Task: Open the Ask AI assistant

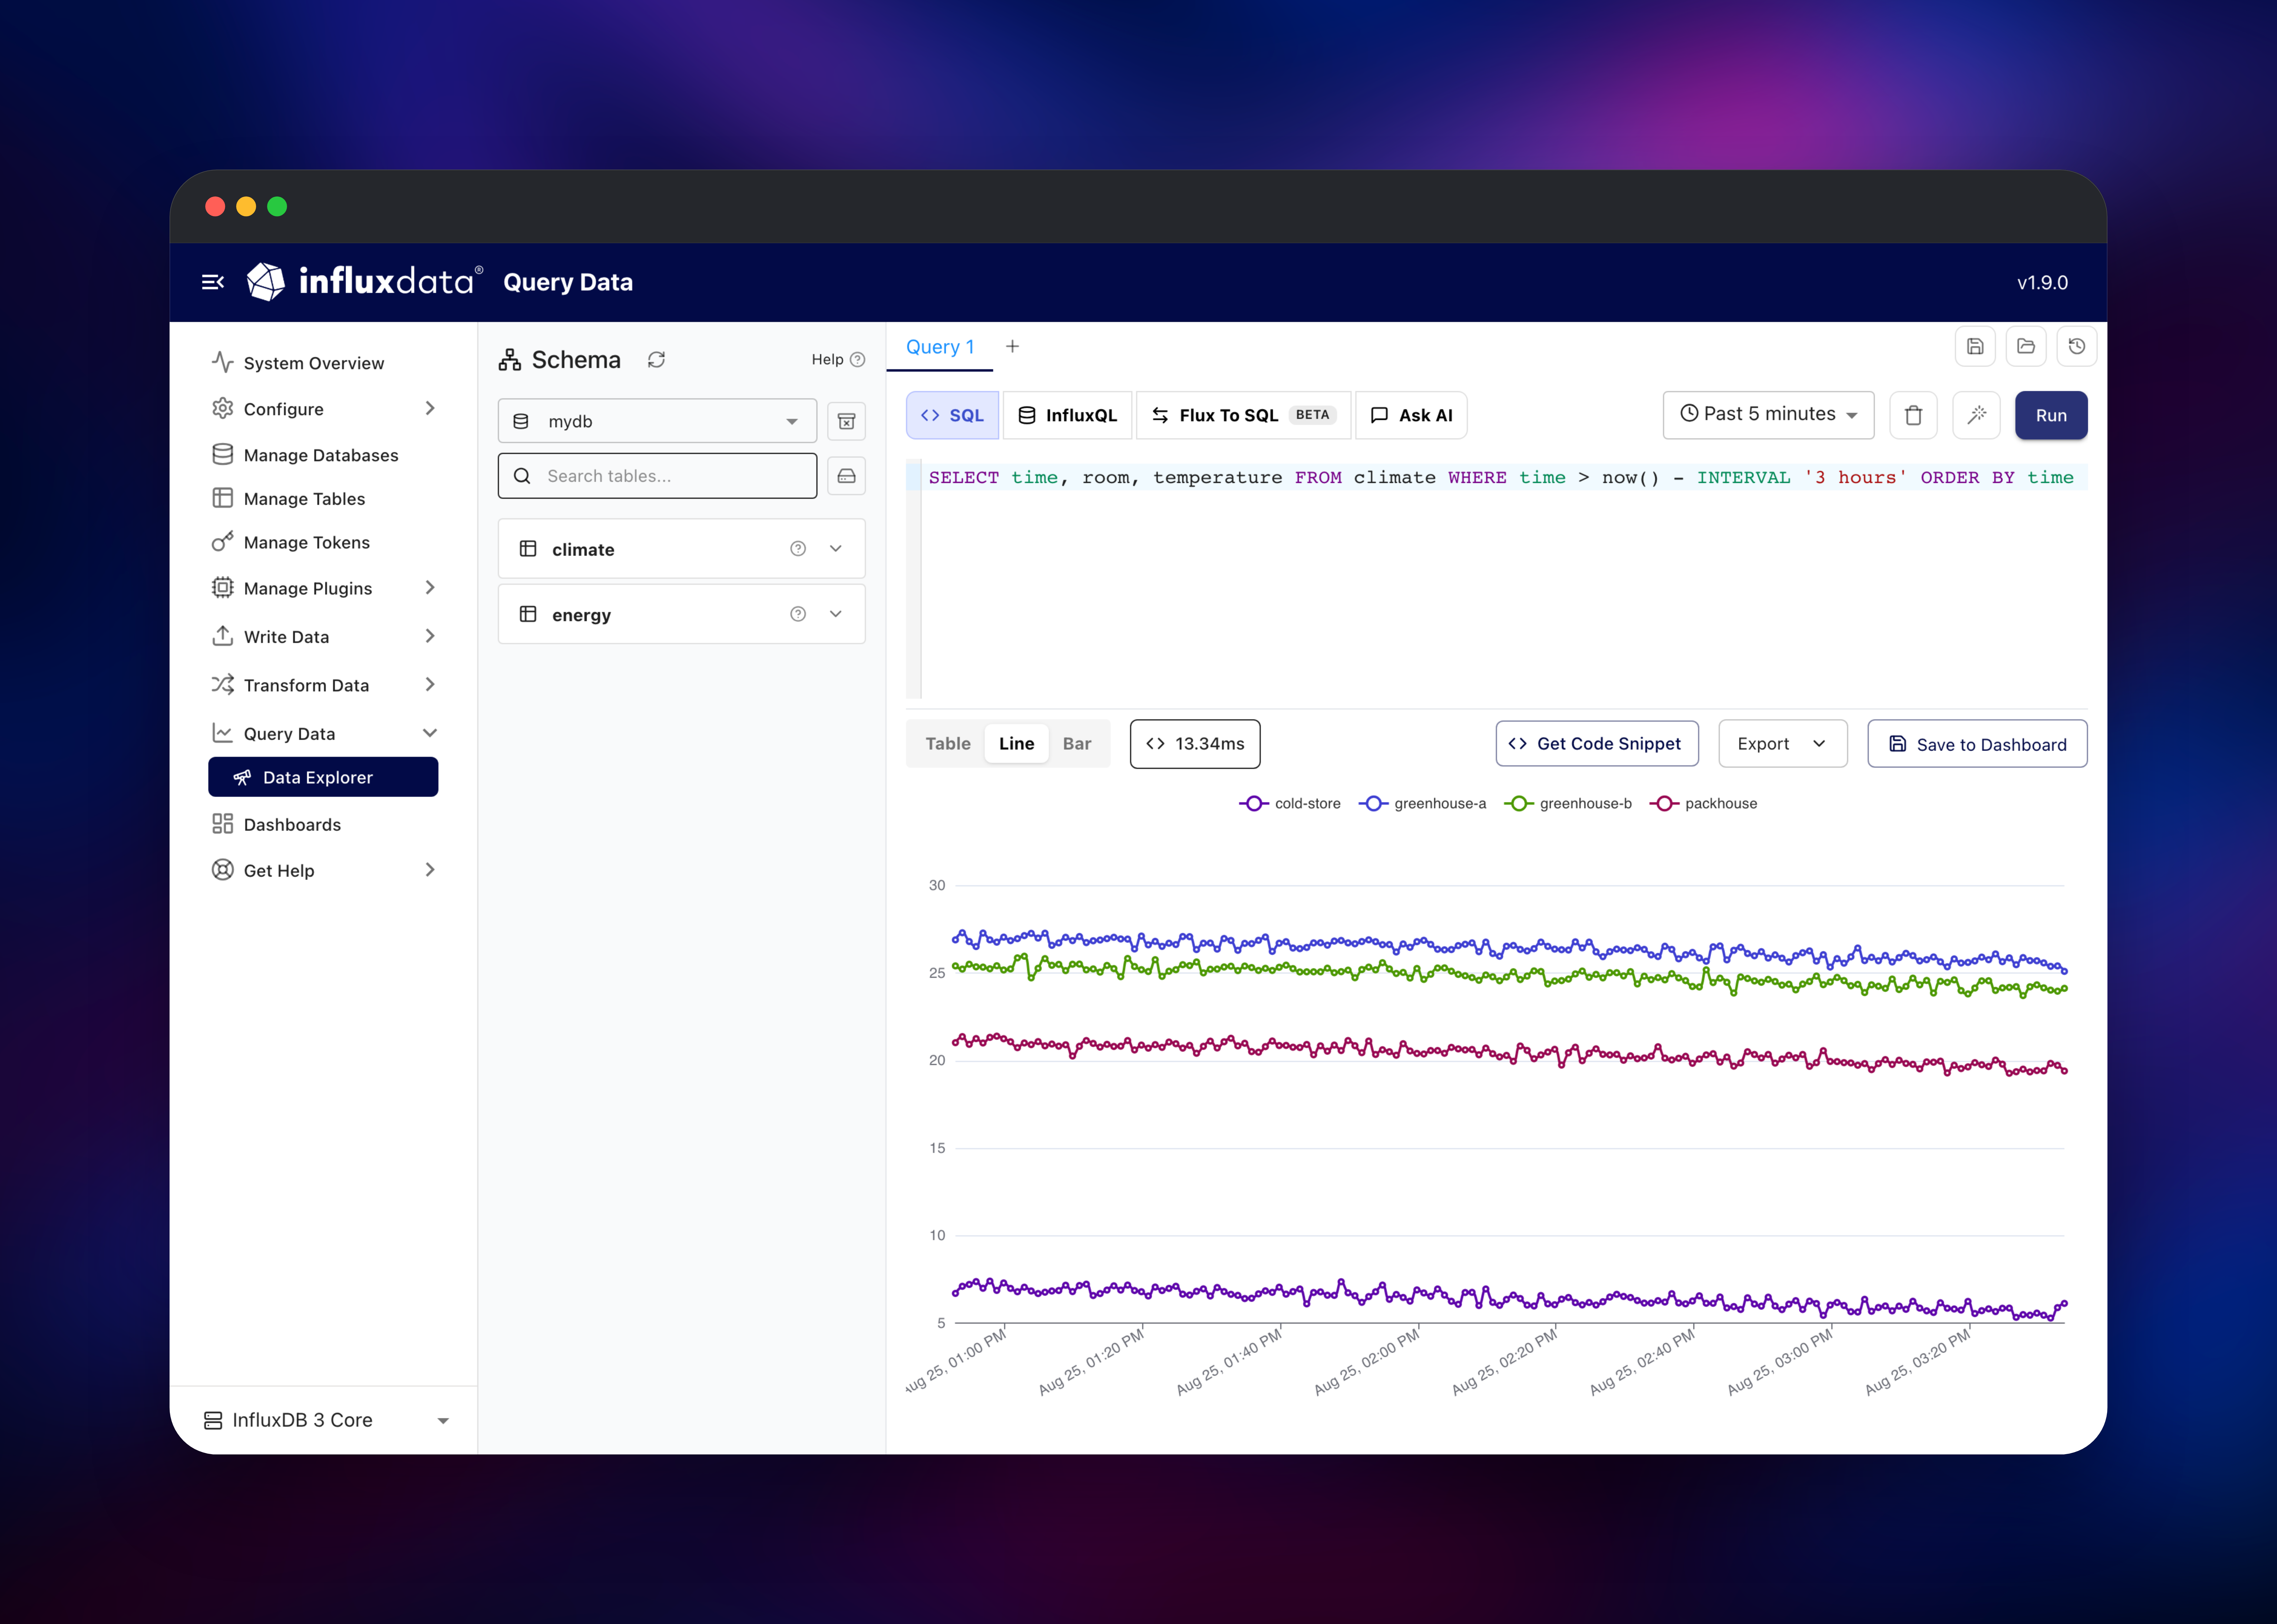Action: [x=1411, y=415]
